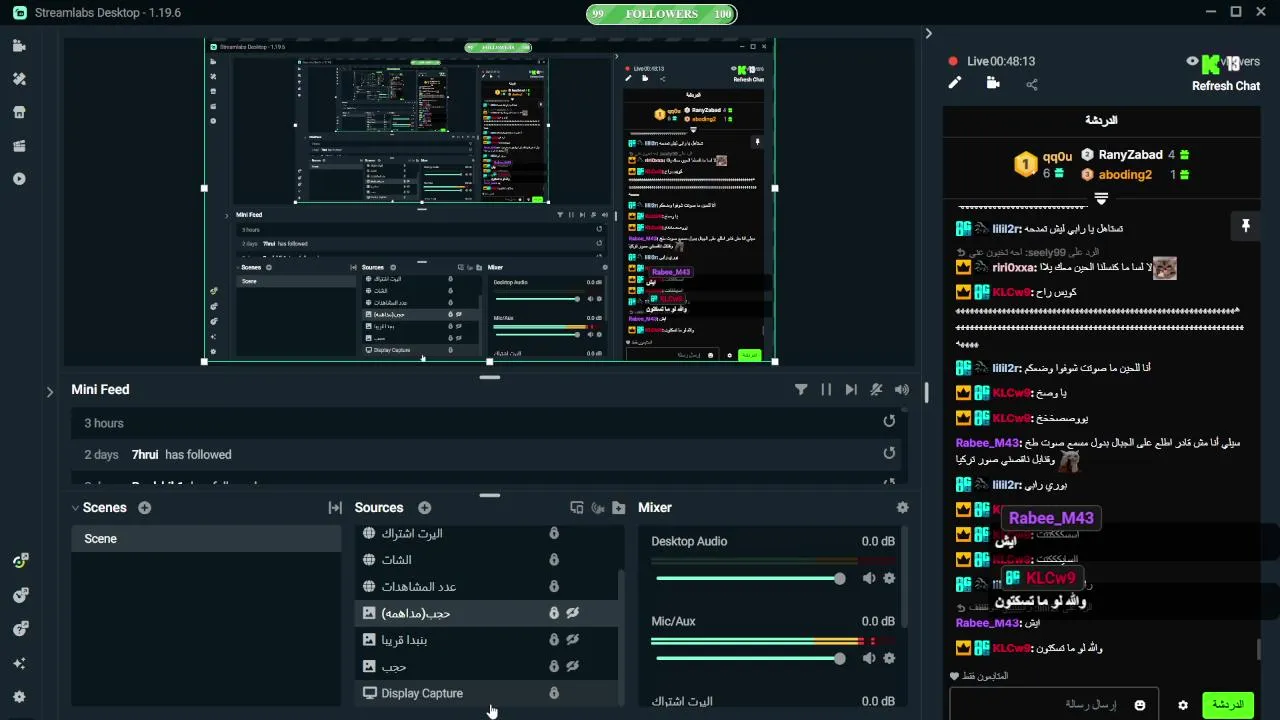Toggle lock on الشات source
The width and height of the screenshot is (1280, 720).
point(553,560)
